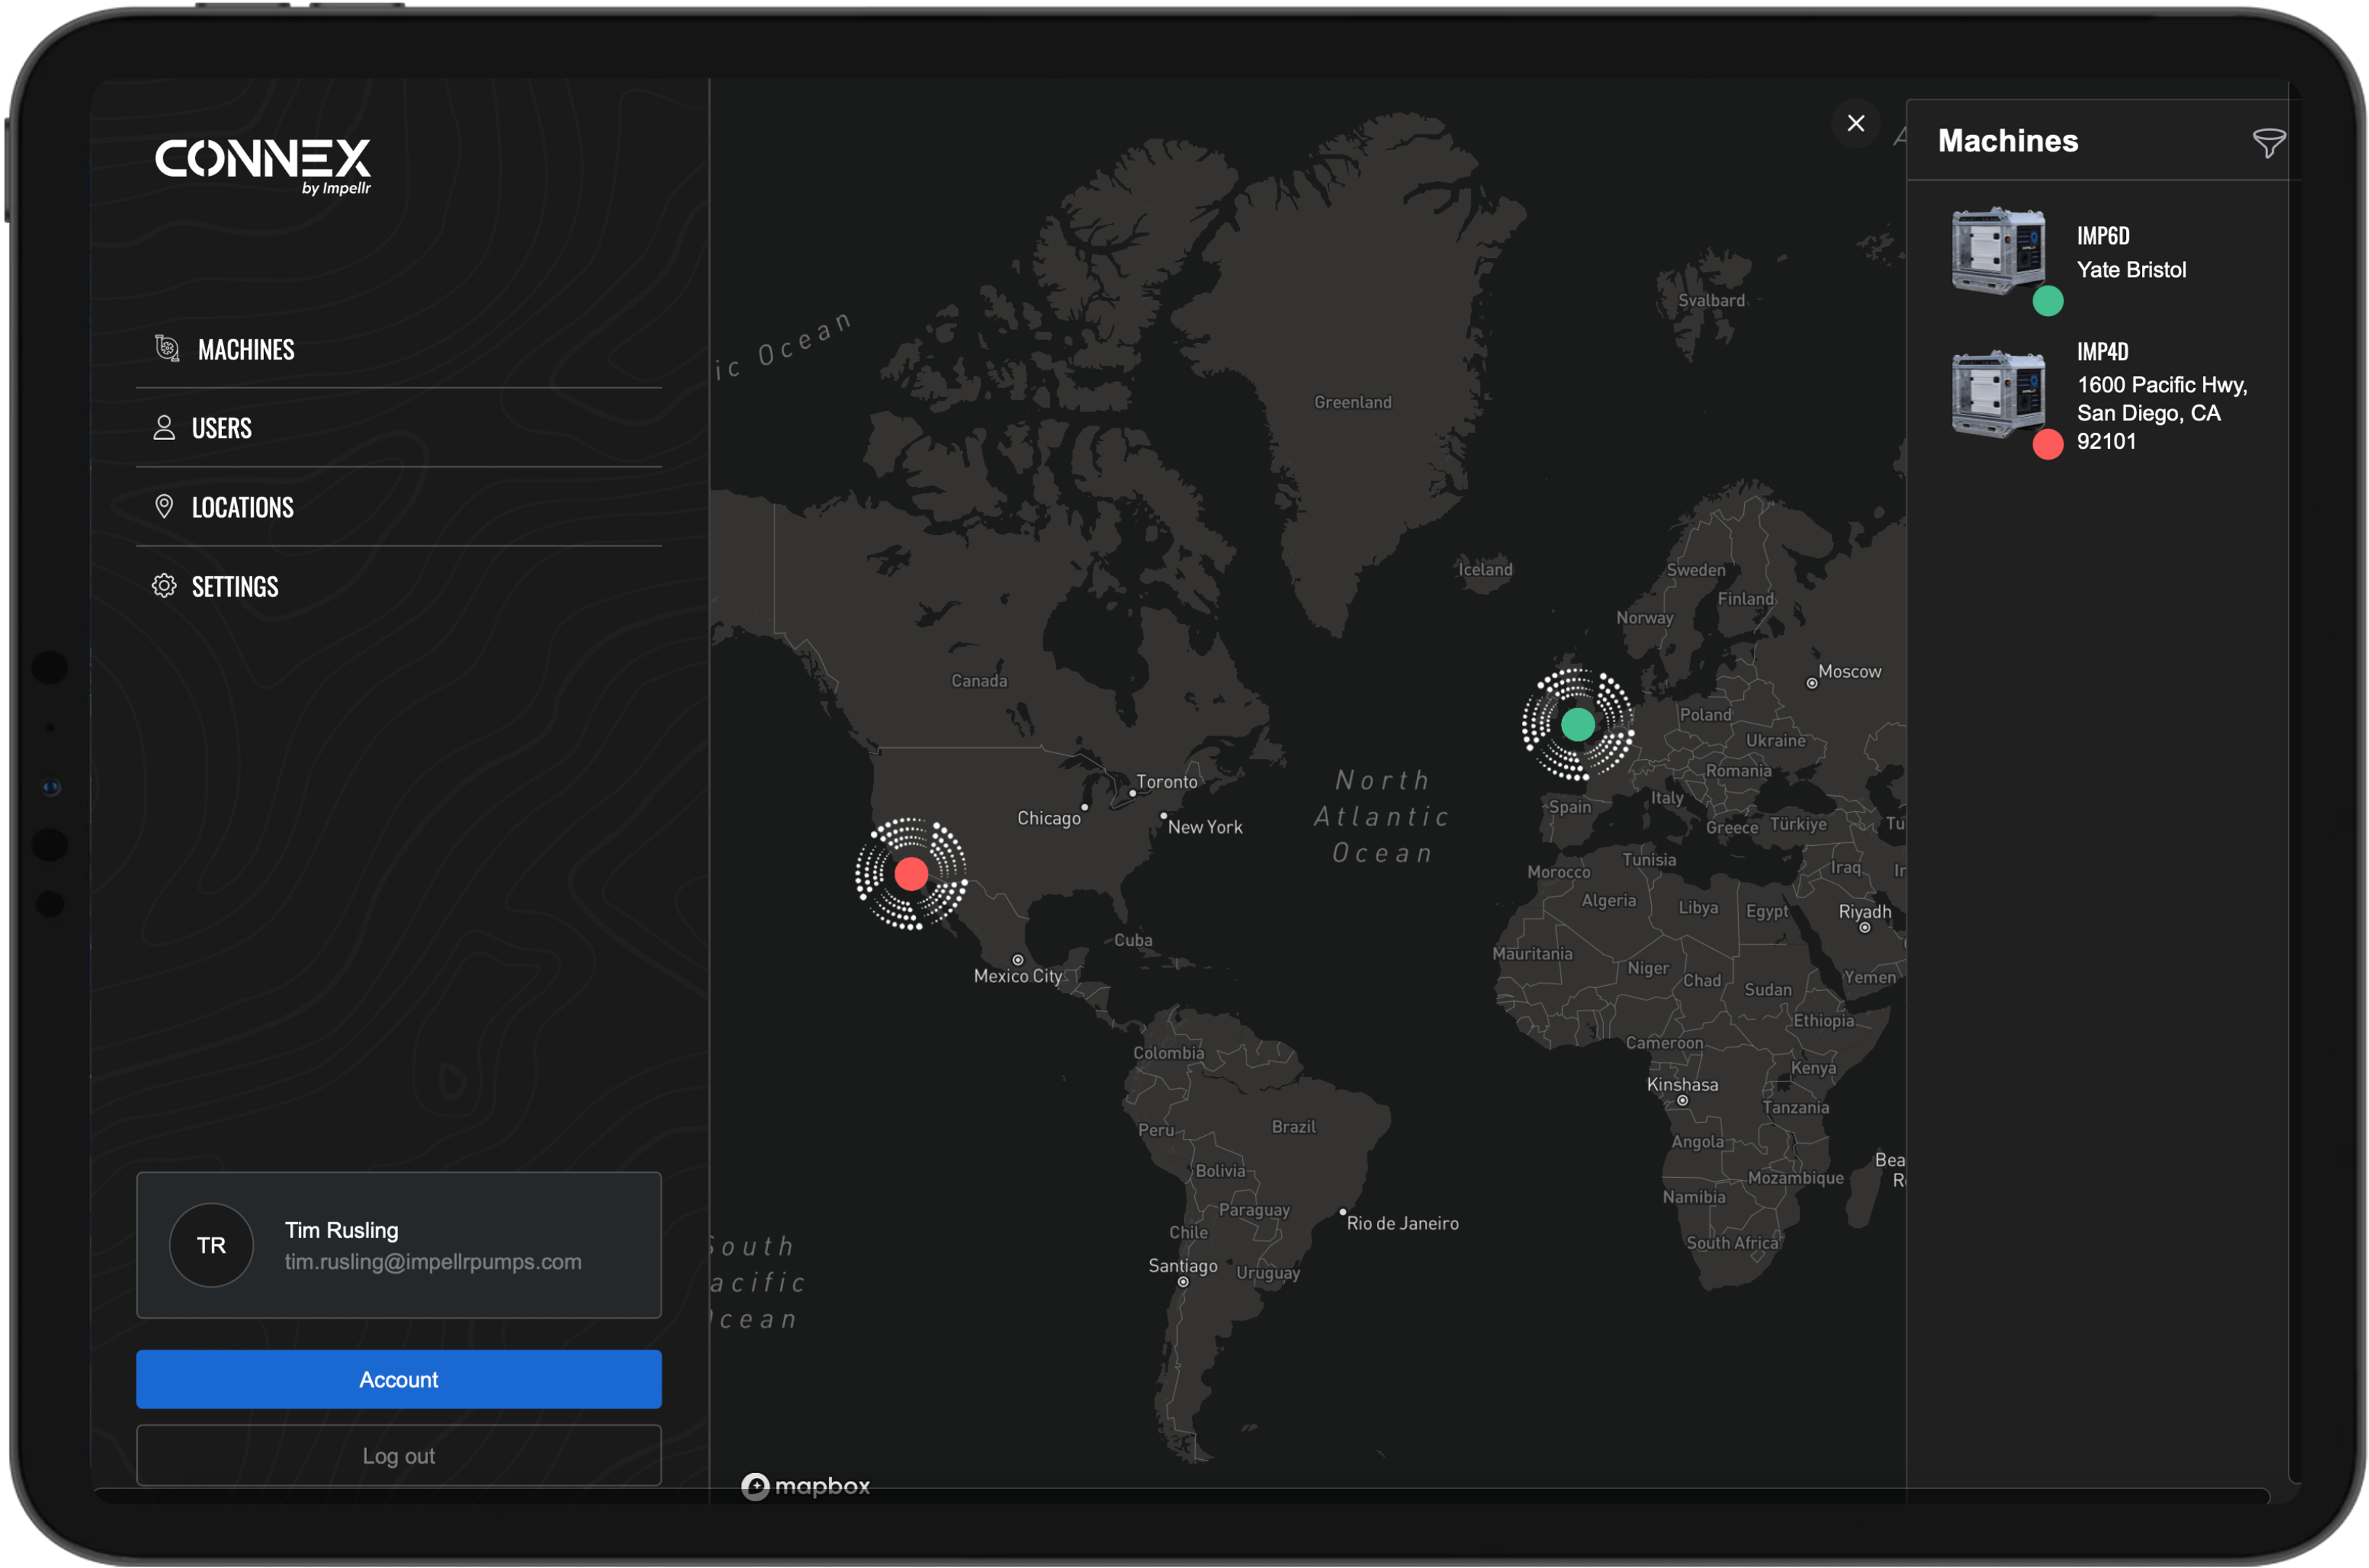Open the SETTINGS menu item
This screenshot has width=2369, height=1568.
pos(235,587)
